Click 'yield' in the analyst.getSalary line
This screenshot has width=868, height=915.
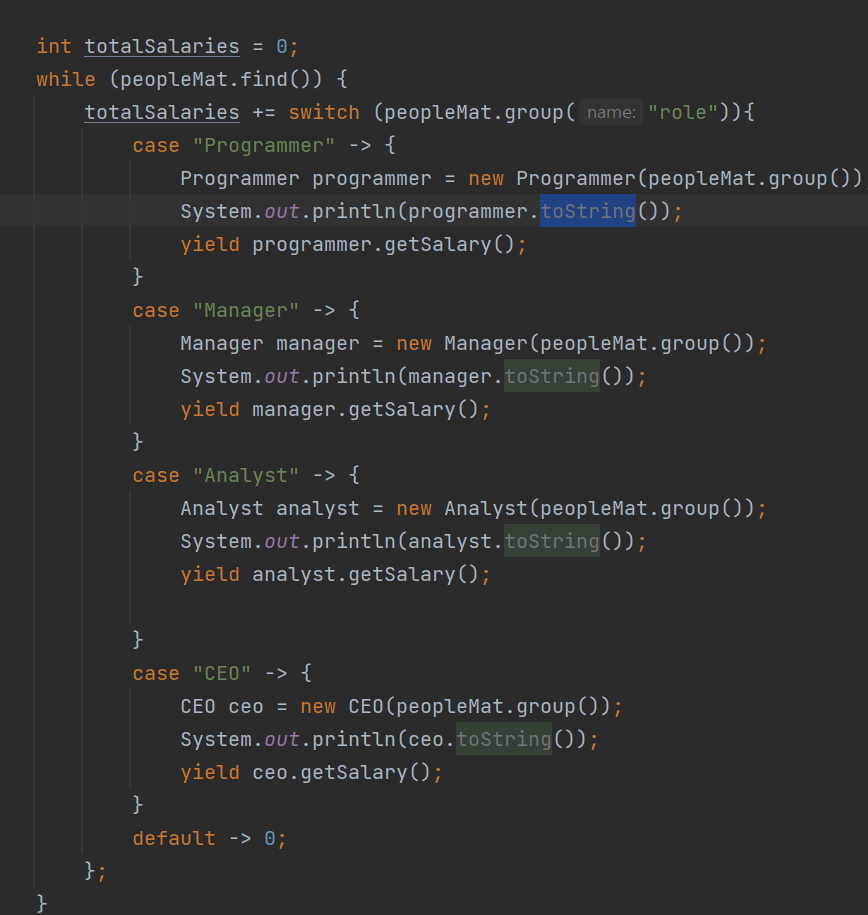point(210,574)
